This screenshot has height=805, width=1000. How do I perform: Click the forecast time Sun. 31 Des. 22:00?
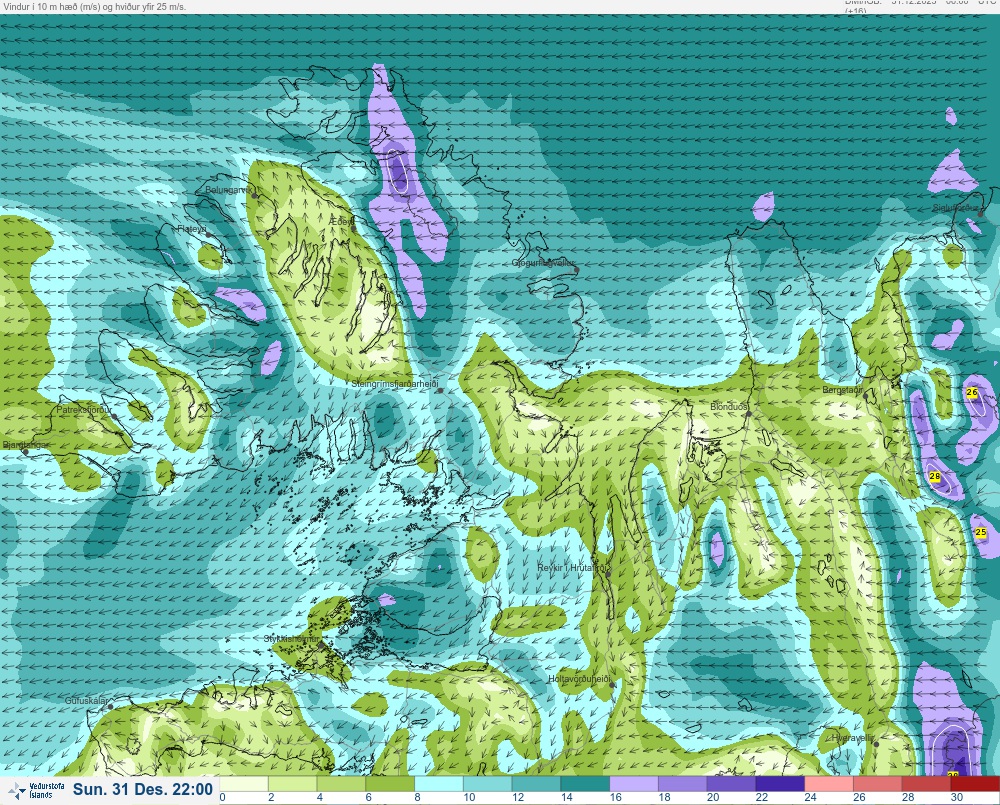point(143,789)
